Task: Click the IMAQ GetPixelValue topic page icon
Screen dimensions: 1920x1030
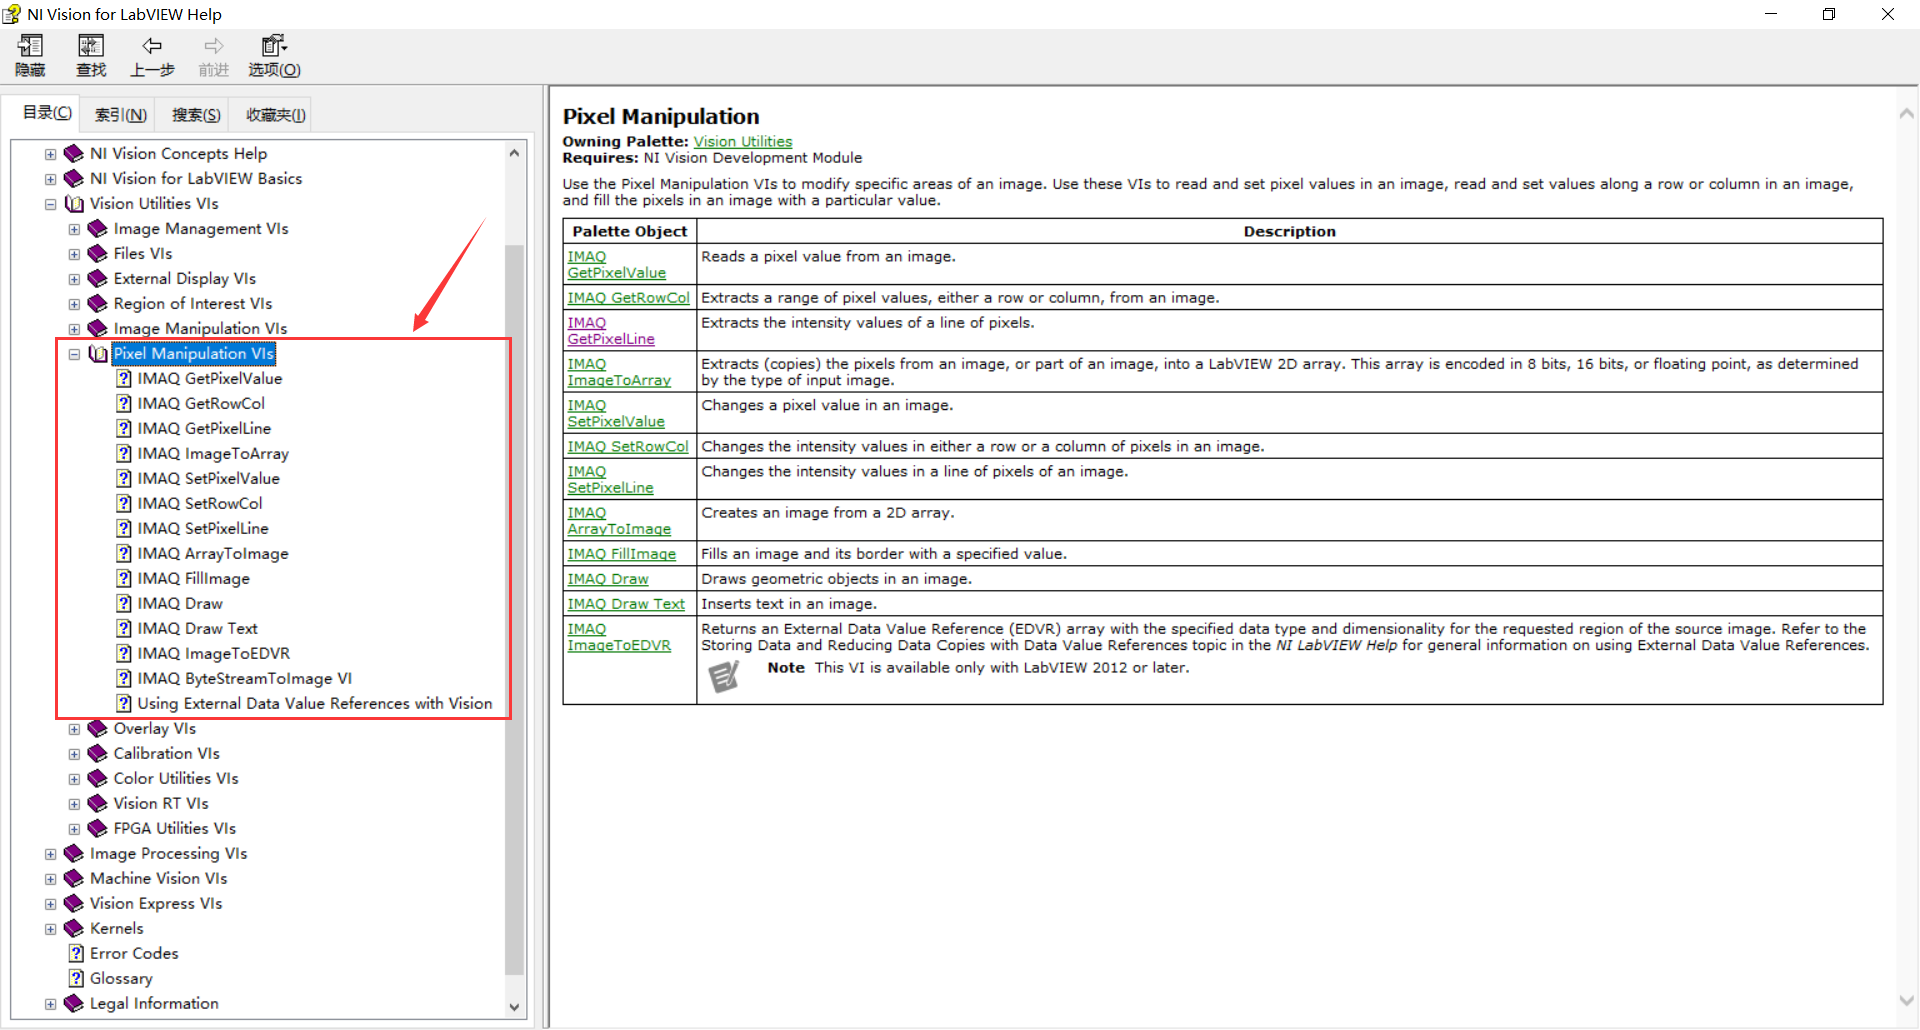Action: pos(124,378)
